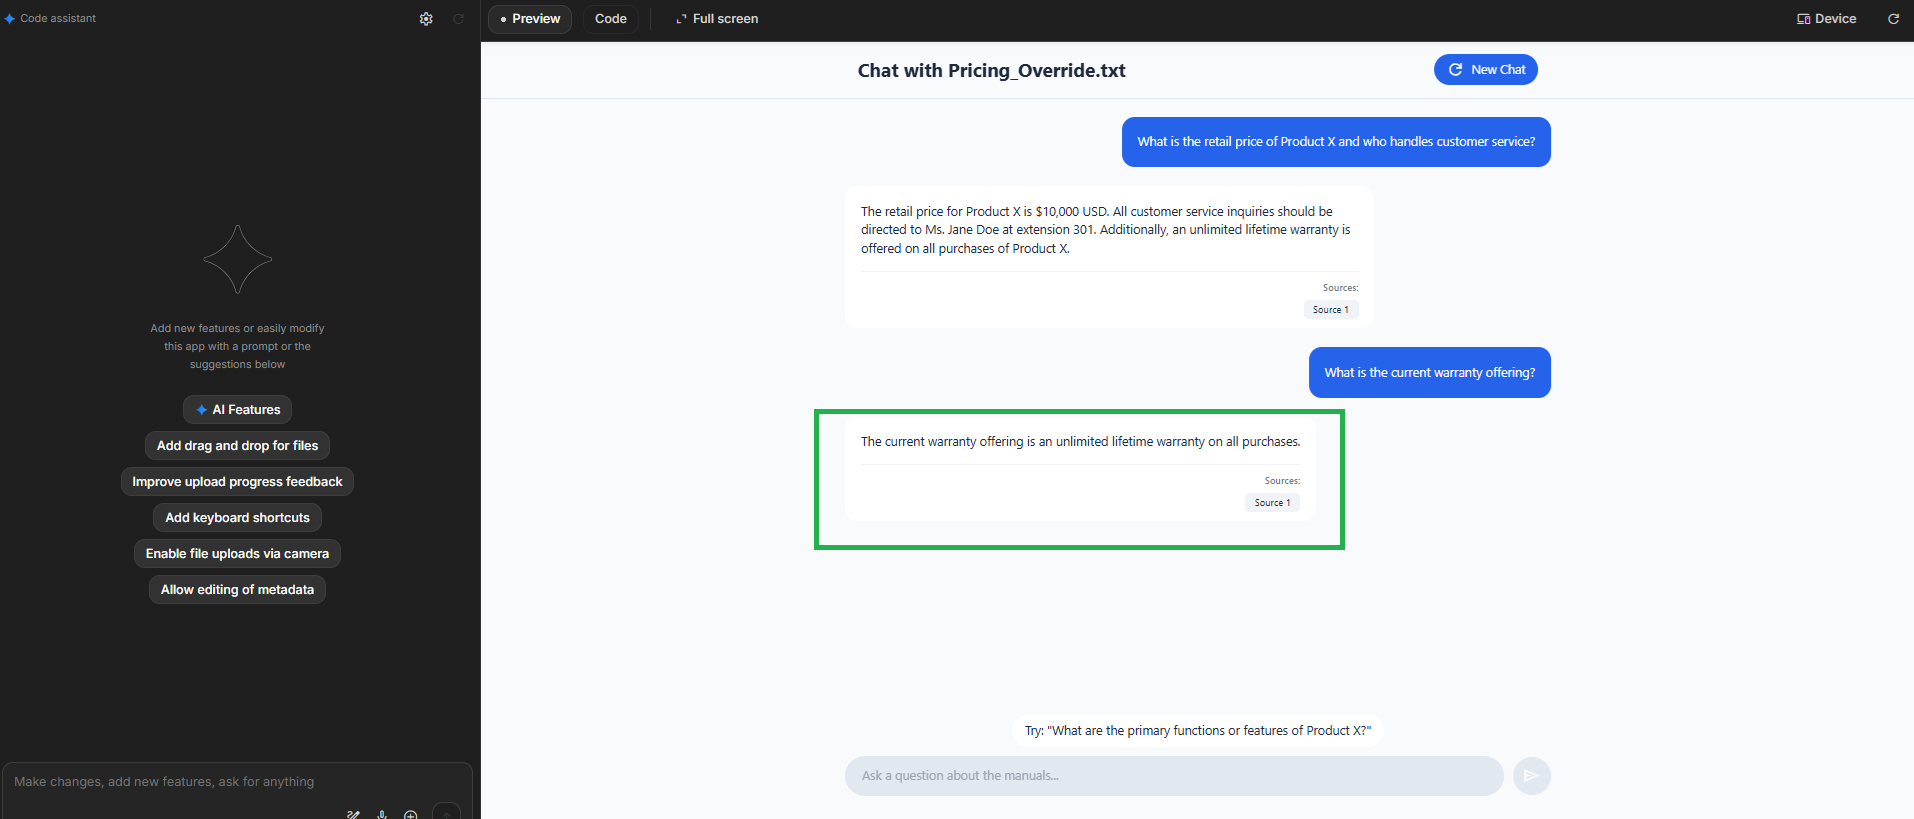Click the paper-plane send icon in chat input

1531,775
